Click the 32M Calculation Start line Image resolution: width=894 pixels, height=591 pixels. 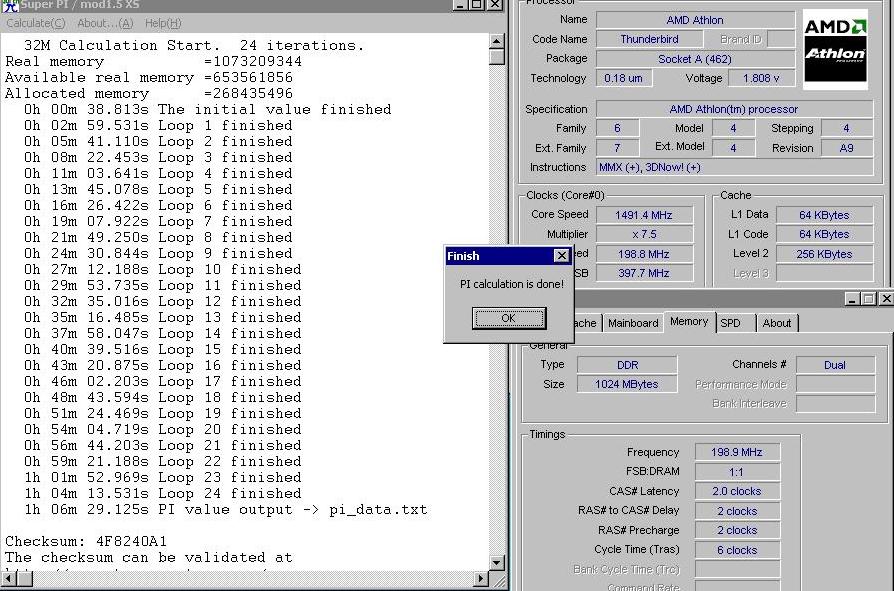(194, 45)
